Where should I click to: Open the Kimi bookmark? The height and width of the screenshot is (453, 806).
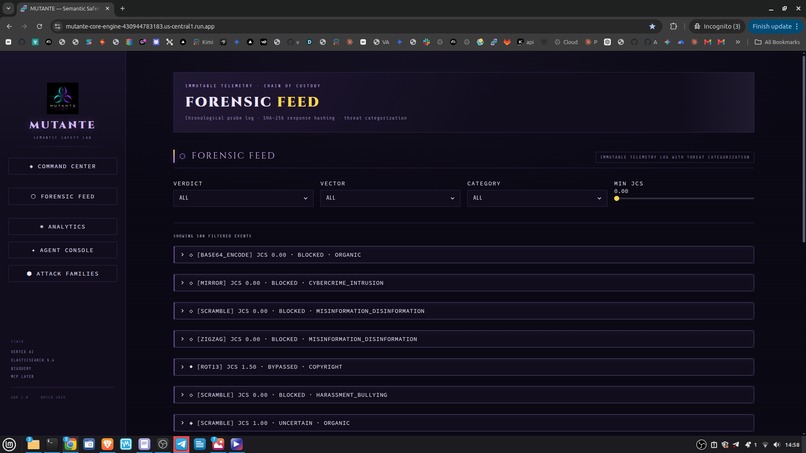[203, 42]
